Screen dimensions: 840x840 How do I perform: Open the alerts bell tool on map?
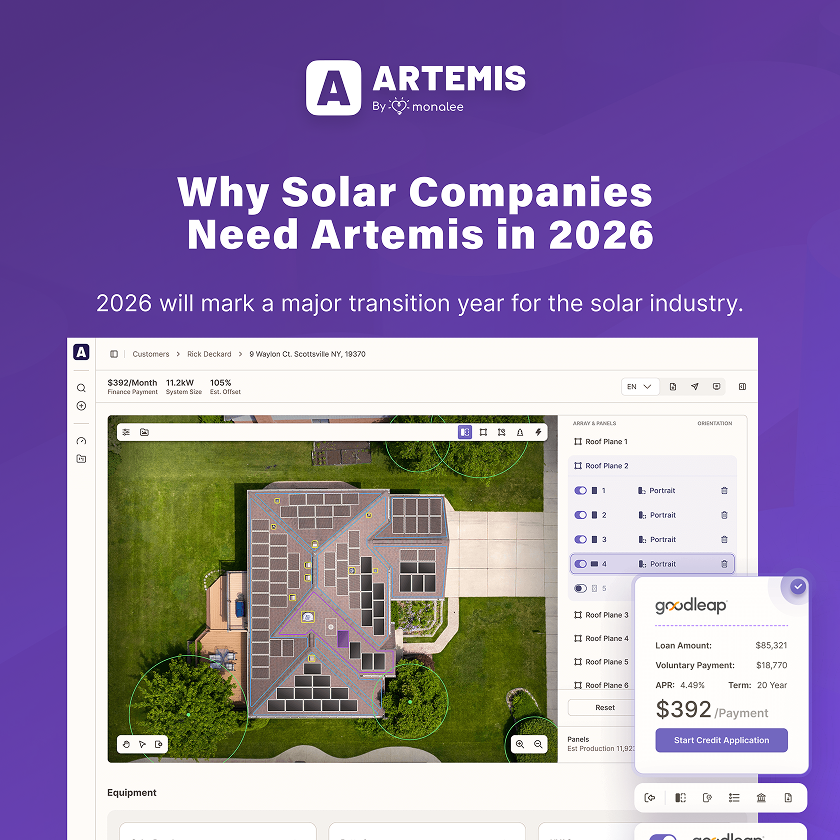tap(520, 431)
